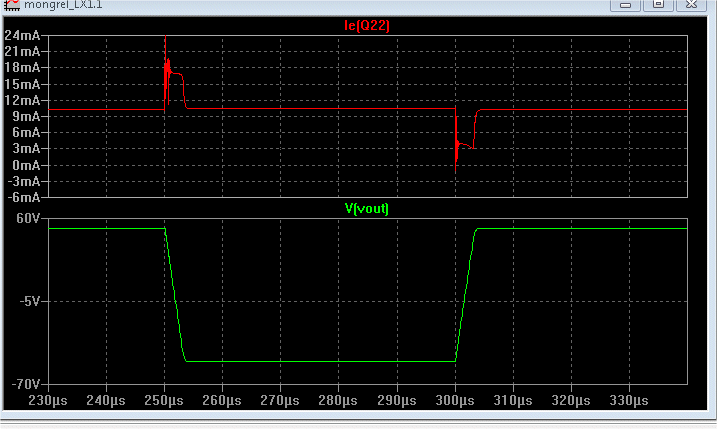This screenshot has height=429, width=717.
Task: Click the 270µs time axis label
Action: coord(280,401)
